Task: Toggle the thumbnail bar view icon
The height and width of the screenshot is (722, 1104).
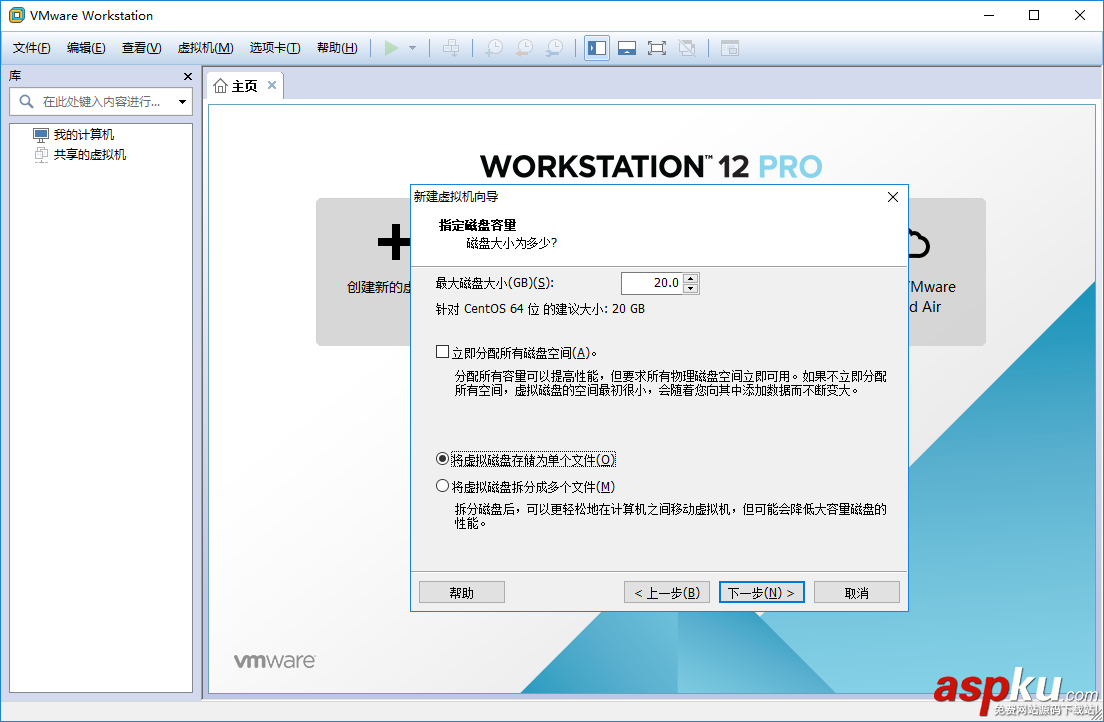Action: (x=627, y=48)
